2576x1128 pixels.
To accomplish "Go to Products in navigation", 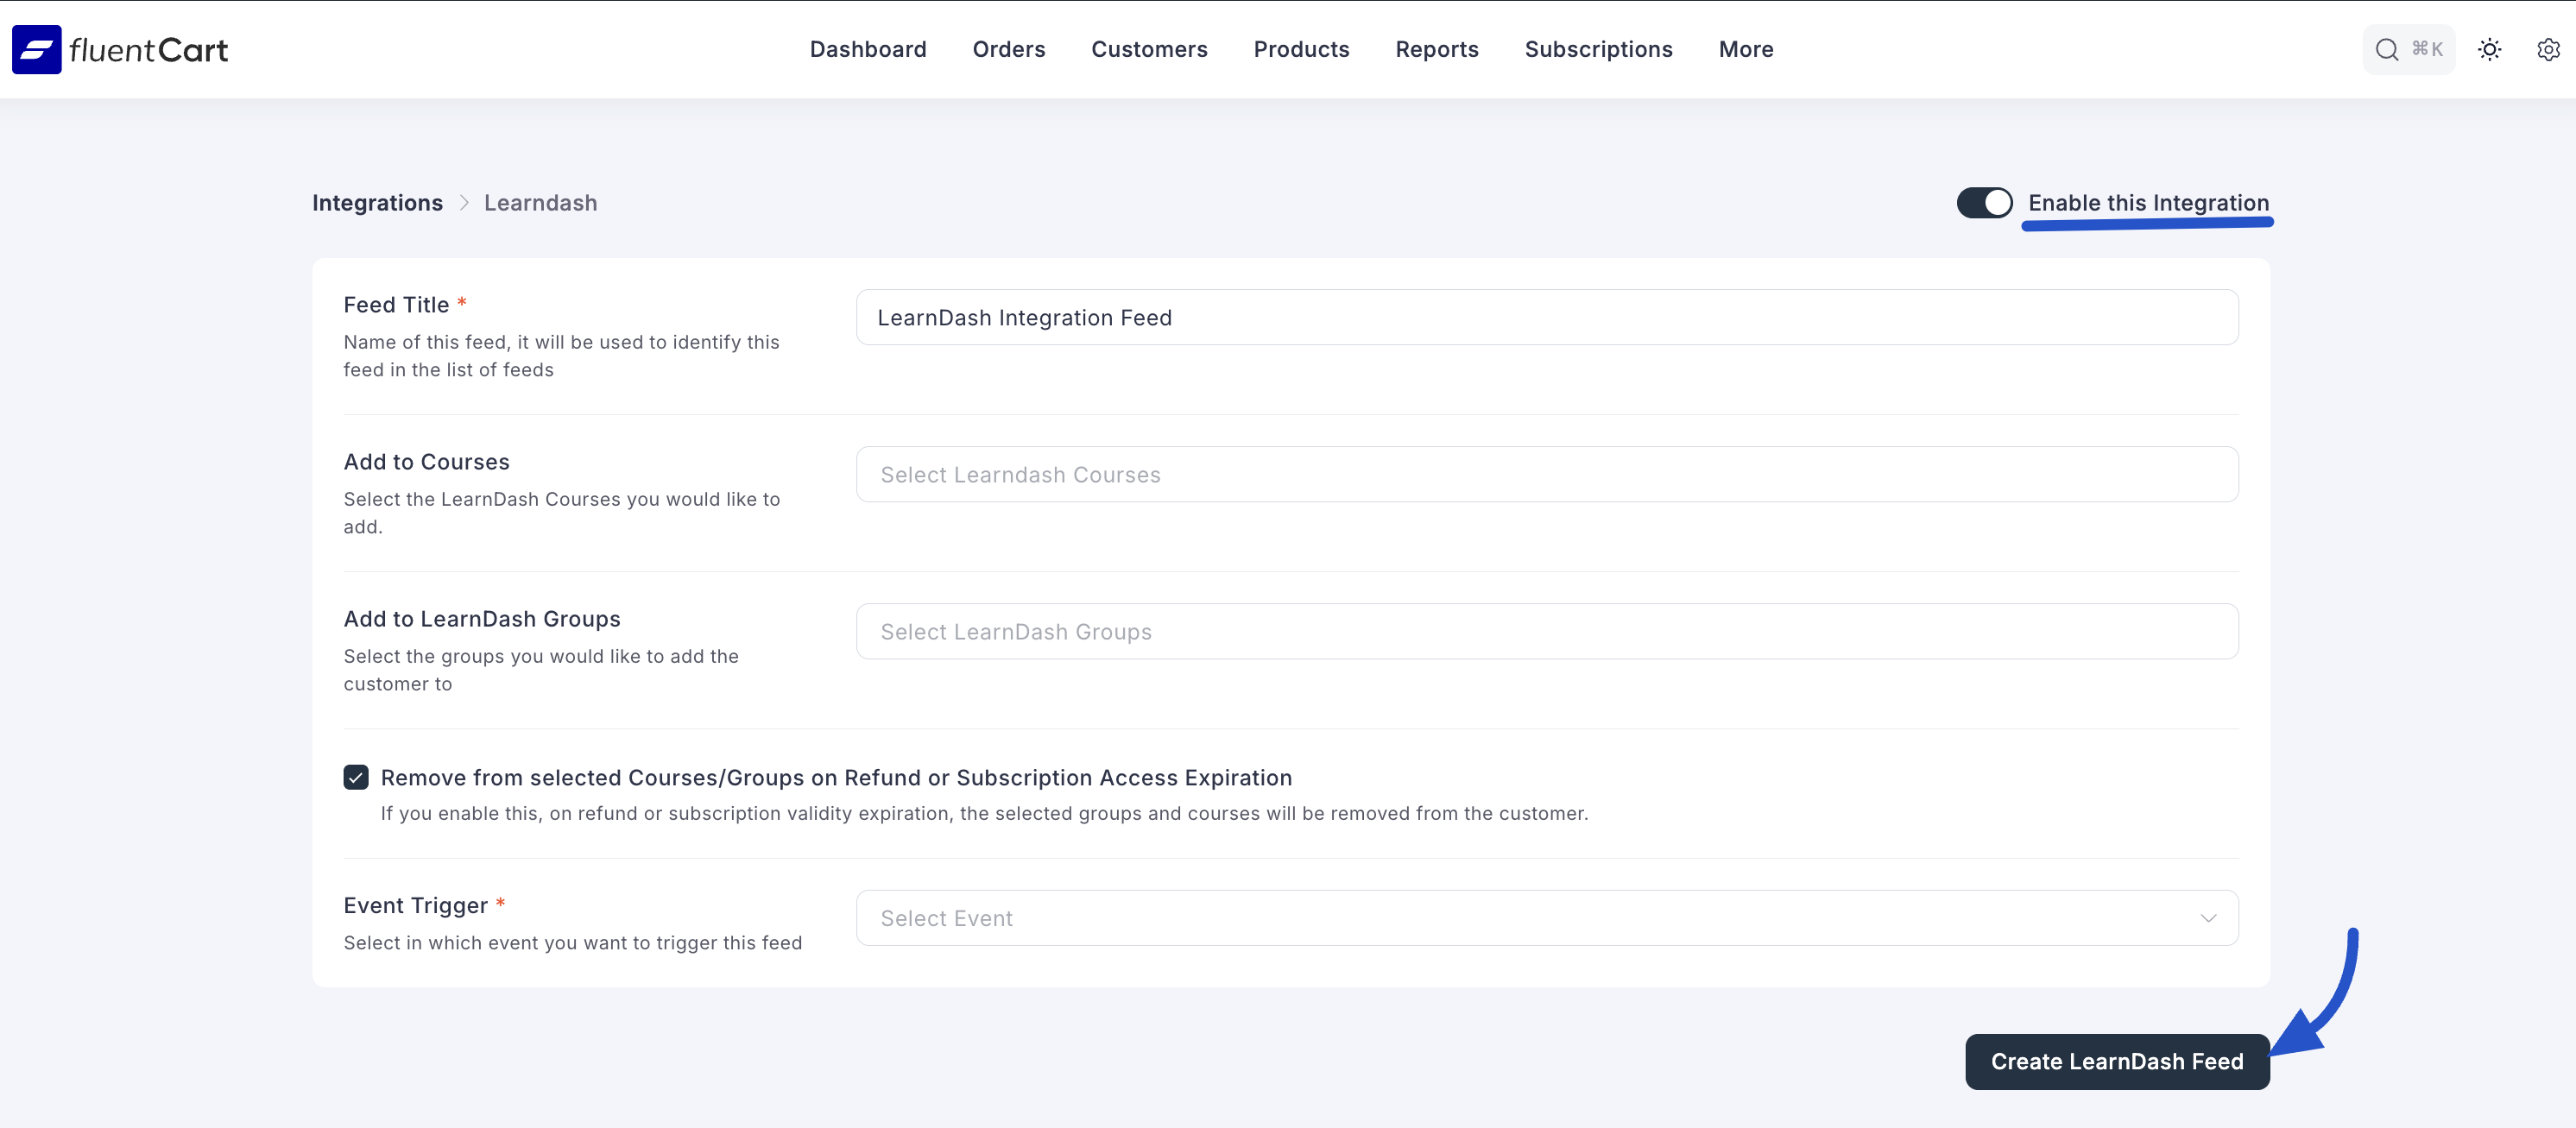I will point(1301,49).
